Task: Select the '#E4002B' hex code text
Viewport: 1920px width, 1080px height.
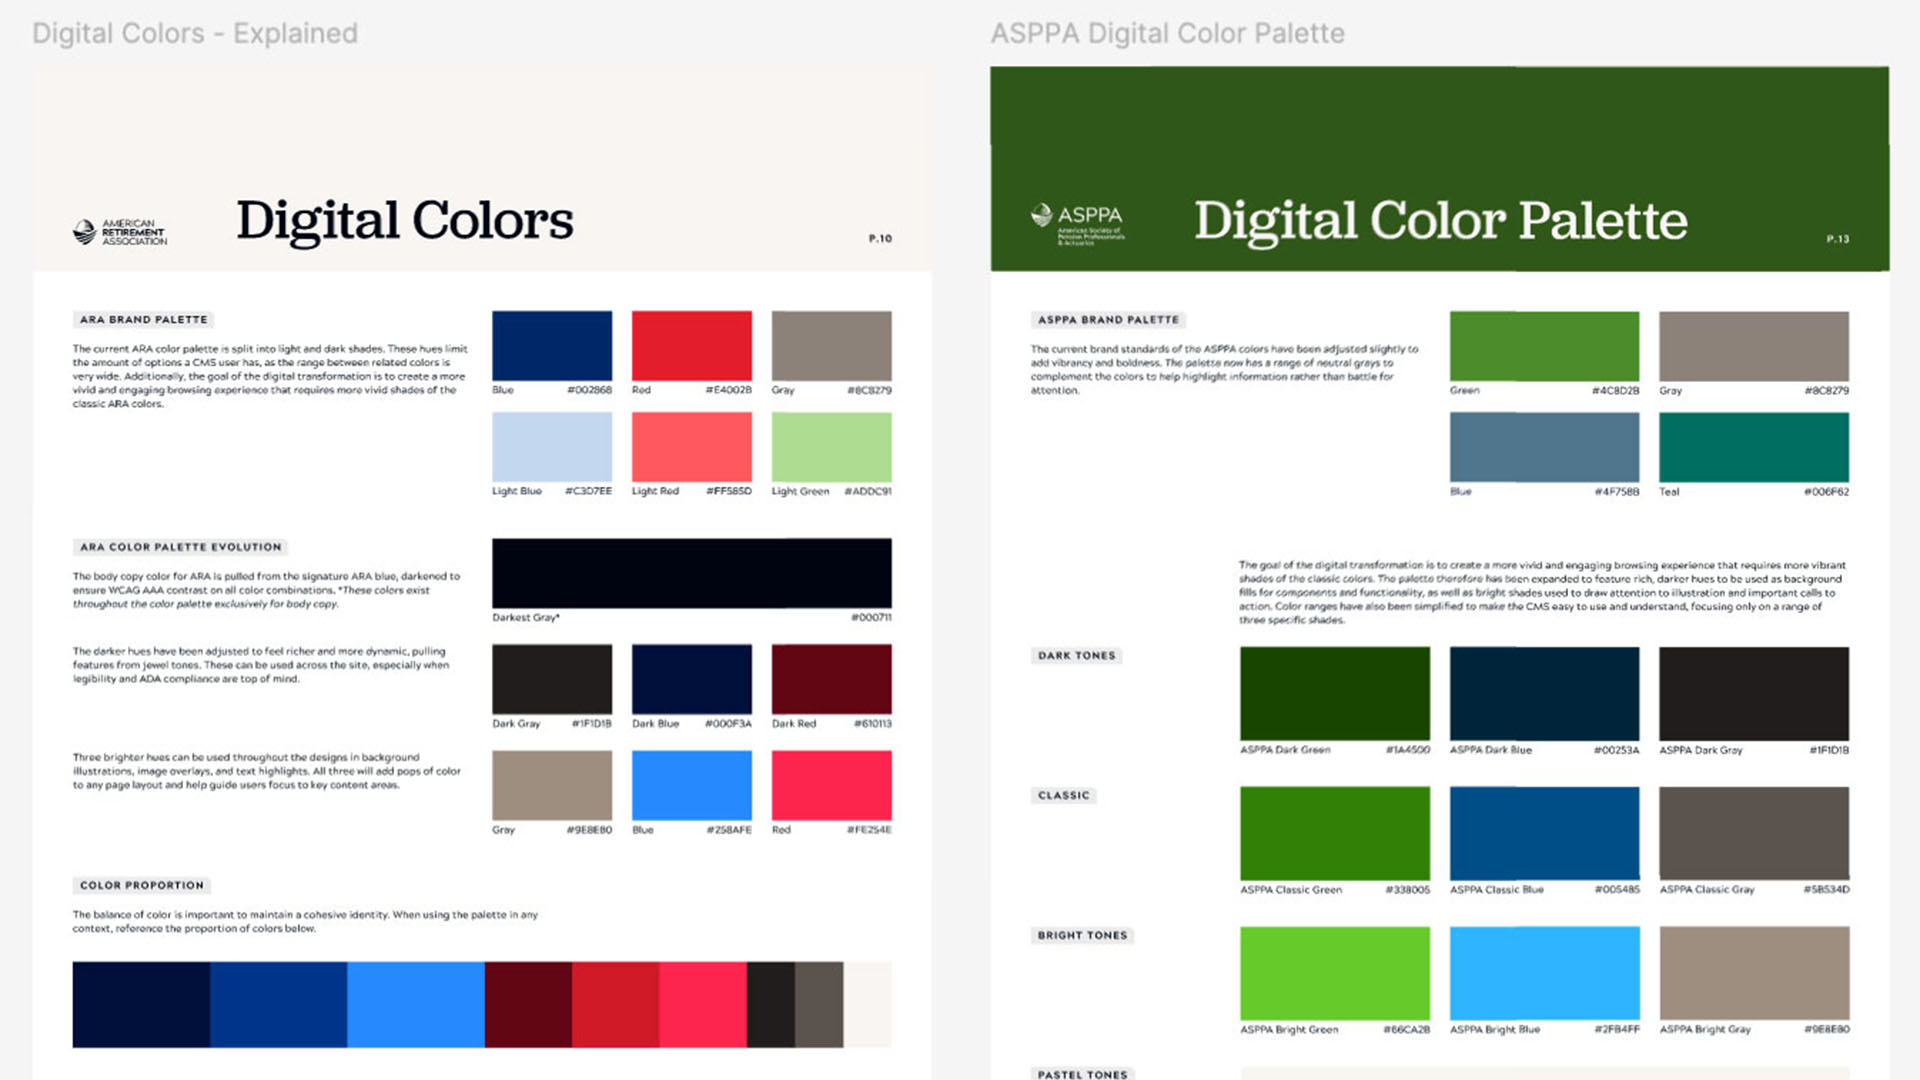Action: 728,390
